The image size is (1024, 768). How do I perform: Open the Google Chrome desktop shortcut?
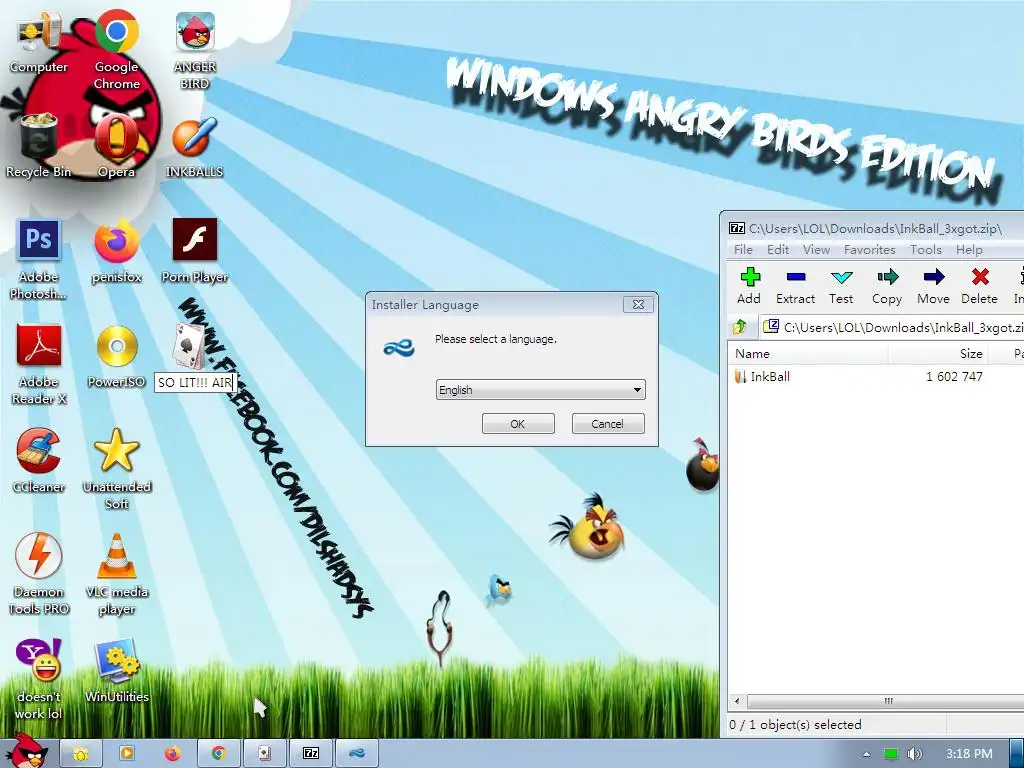pos(116,49)
